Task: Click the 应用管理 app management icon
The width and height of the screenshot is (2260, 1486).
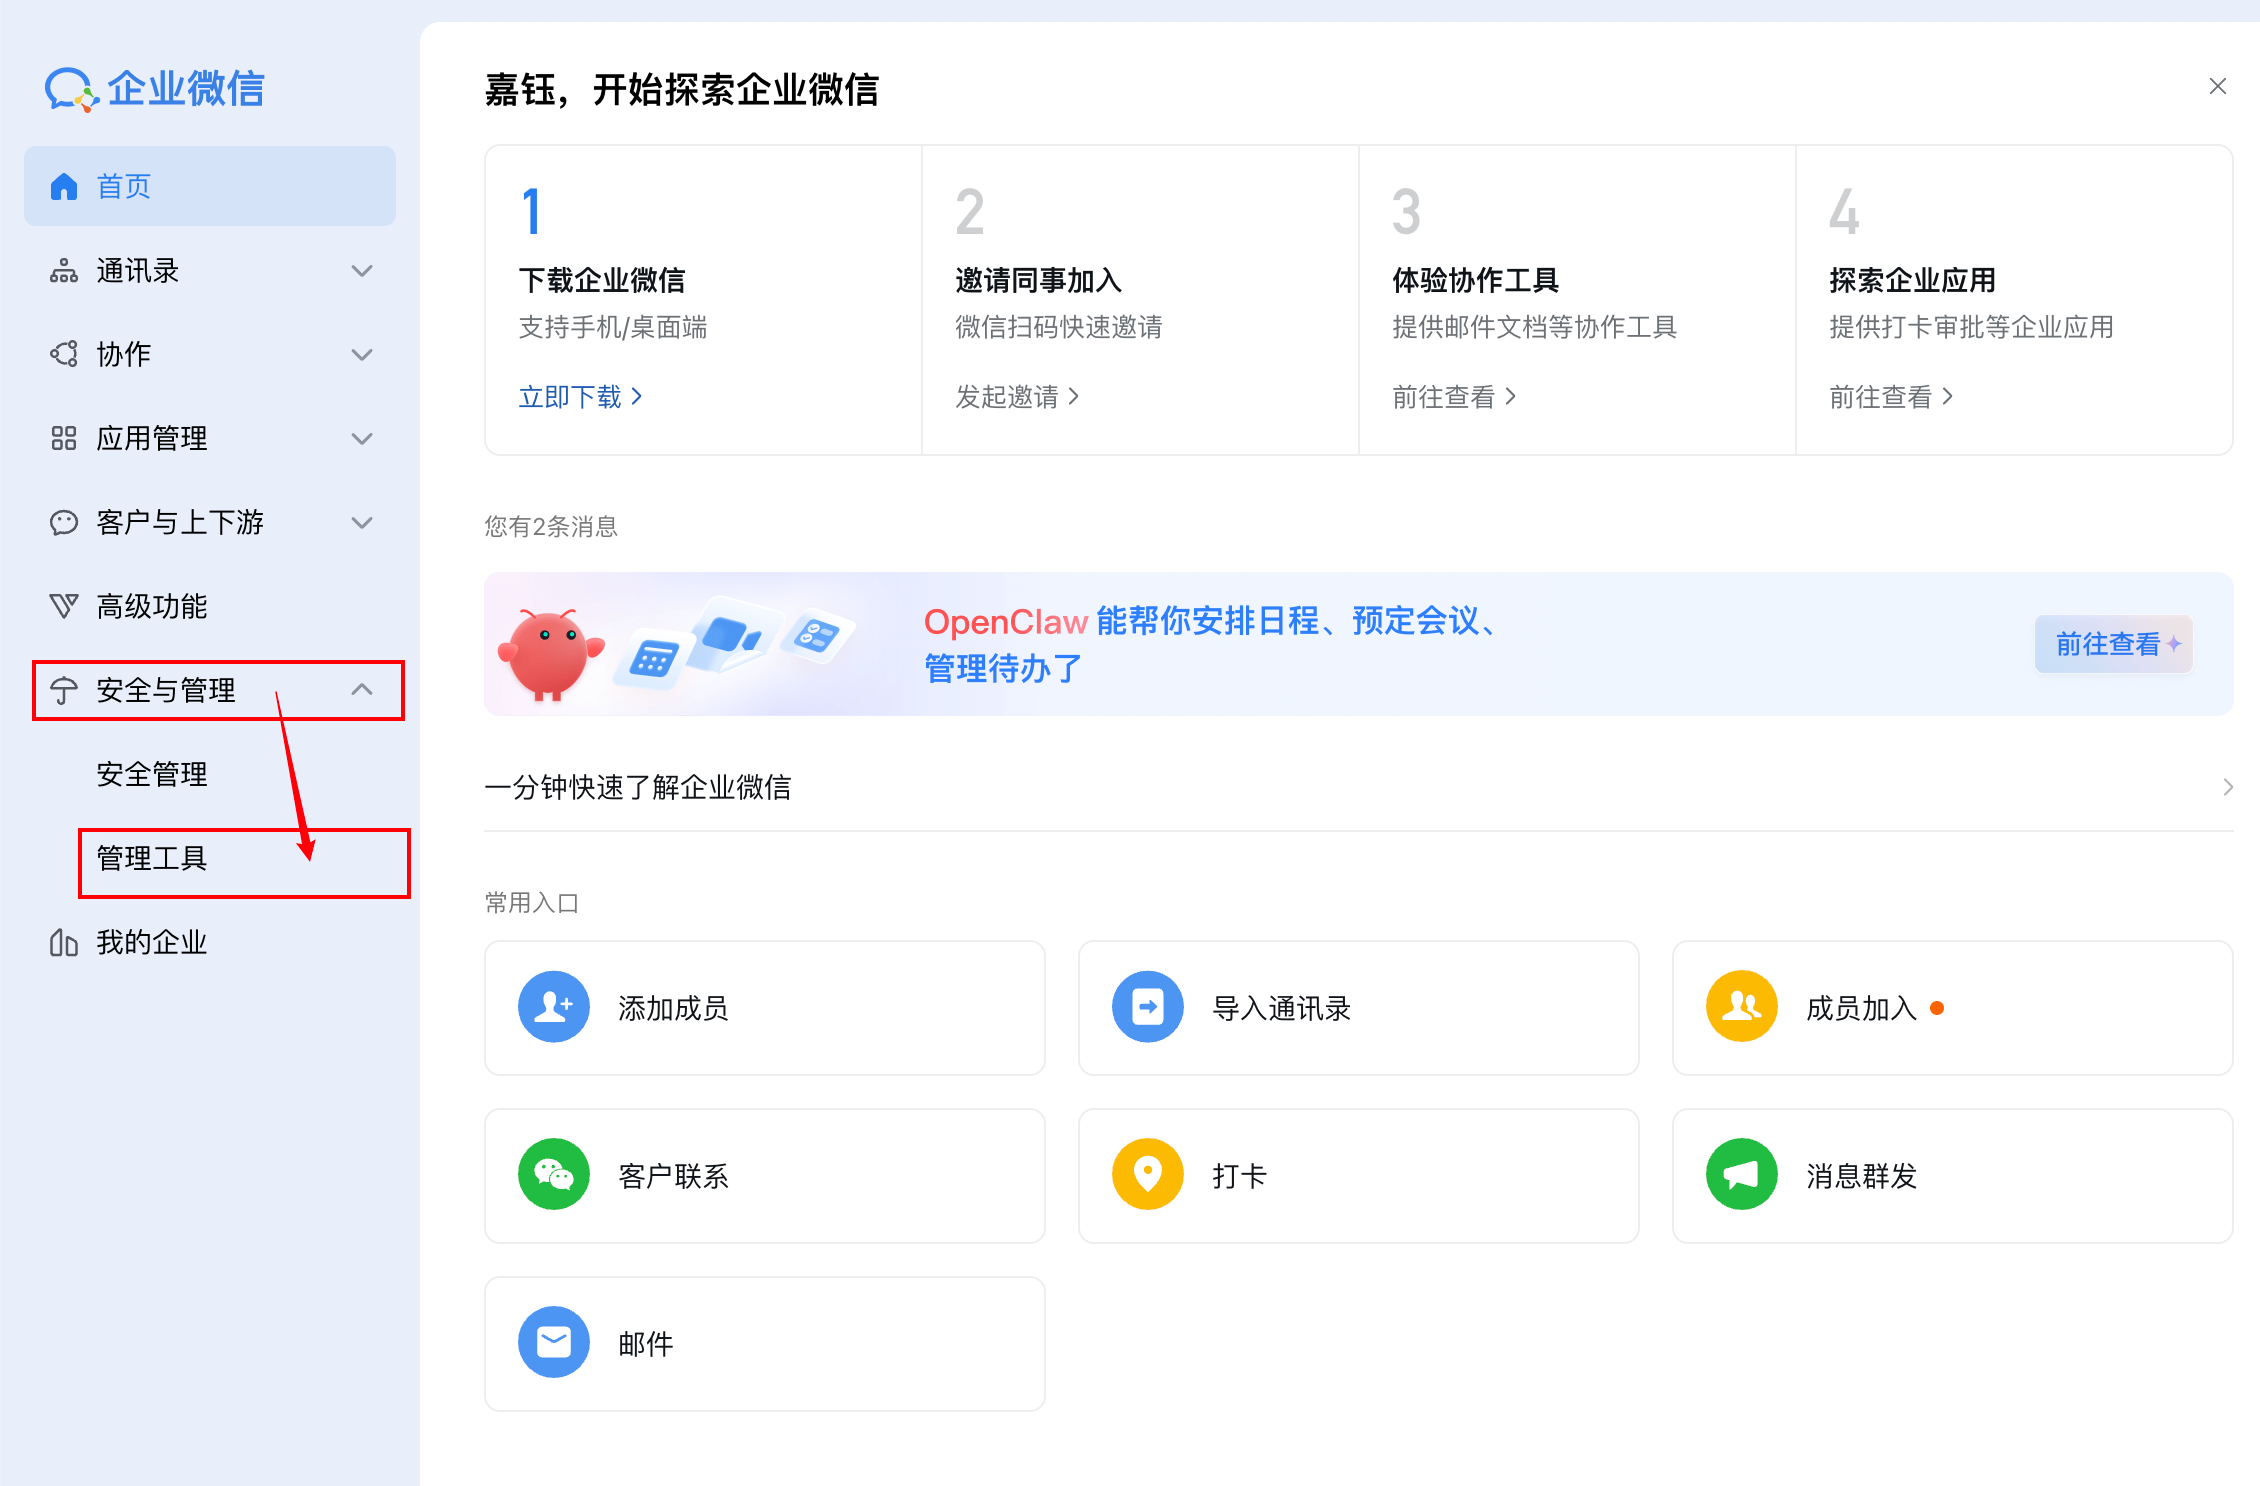Action: pyautogui.click(x=64, y=438)
